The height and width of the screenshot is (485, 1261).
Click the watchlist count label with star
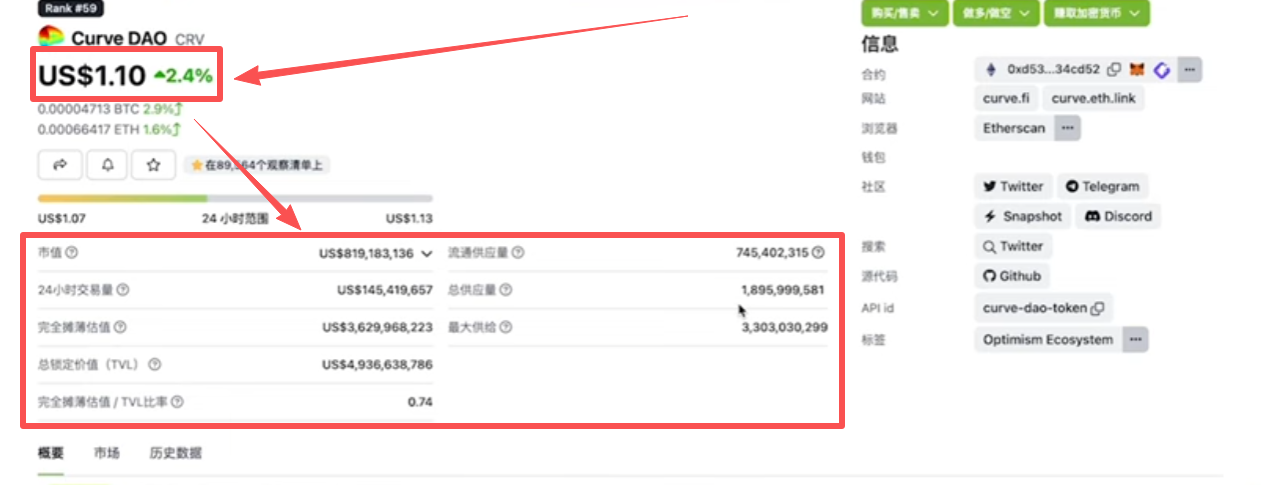tap(258, 165)
